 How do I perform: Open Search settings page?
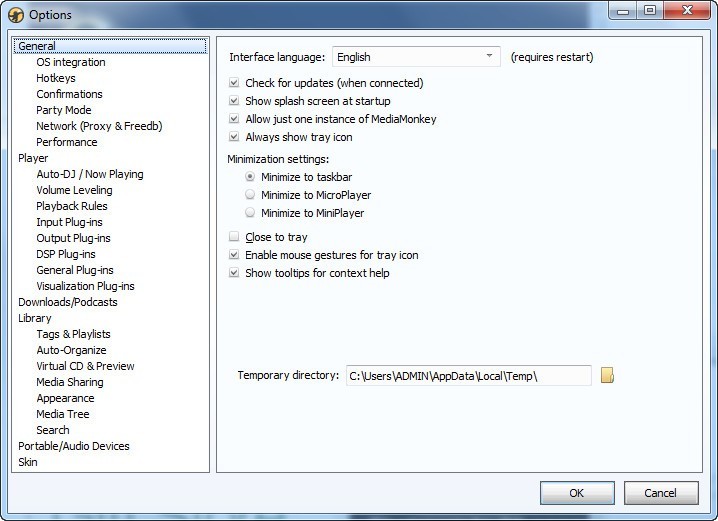click(x=53, y=431)
